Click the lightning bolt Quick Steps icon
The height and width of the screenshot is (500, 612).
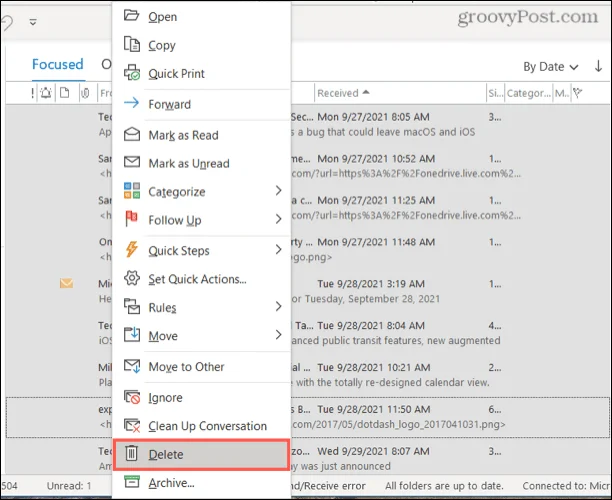click(132, 249)
